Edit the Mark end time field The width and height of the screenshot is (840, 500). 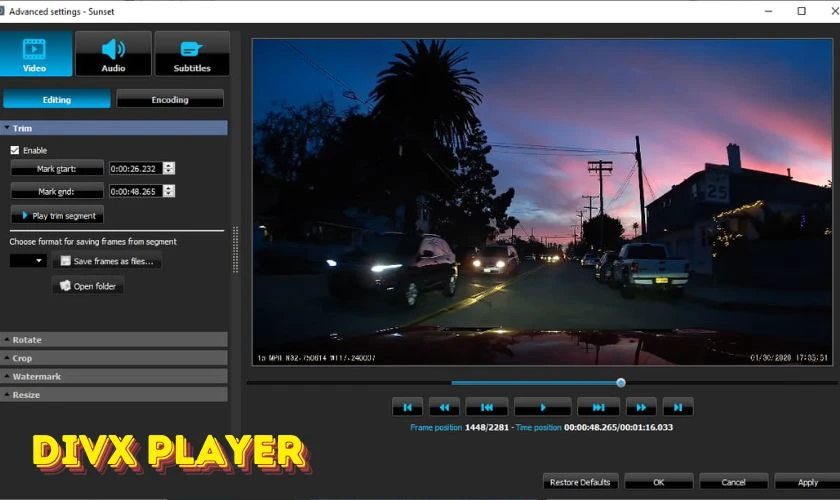[136, 191]
